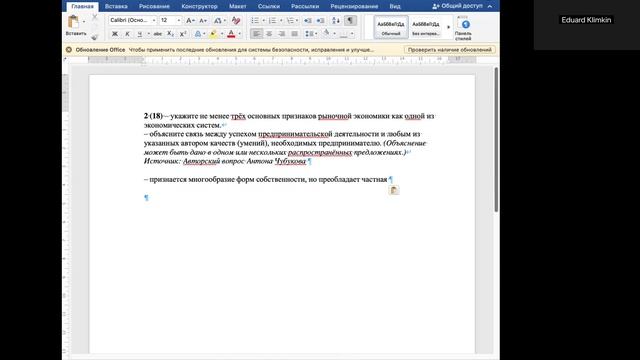Viewport: 640px width, 360px height.
Task: Collapse the ribbon with the chevron
Action: pos(490,6)
